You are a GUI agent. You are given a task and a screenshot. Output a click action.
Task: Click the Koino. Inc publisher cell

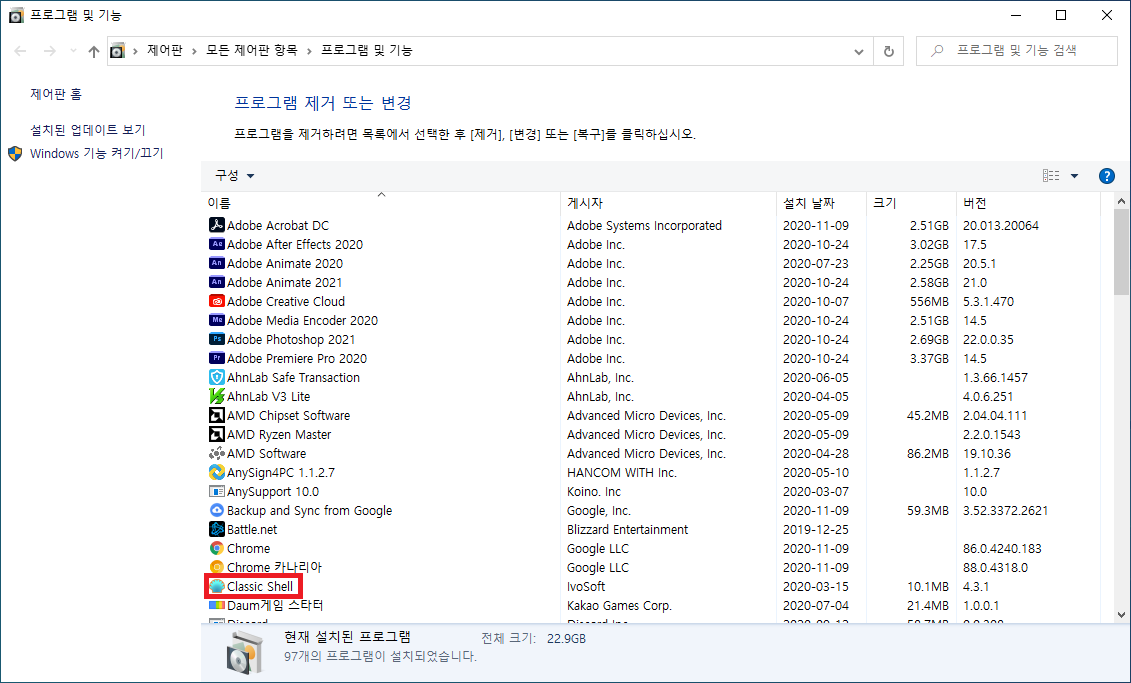(x=594, y=491)
